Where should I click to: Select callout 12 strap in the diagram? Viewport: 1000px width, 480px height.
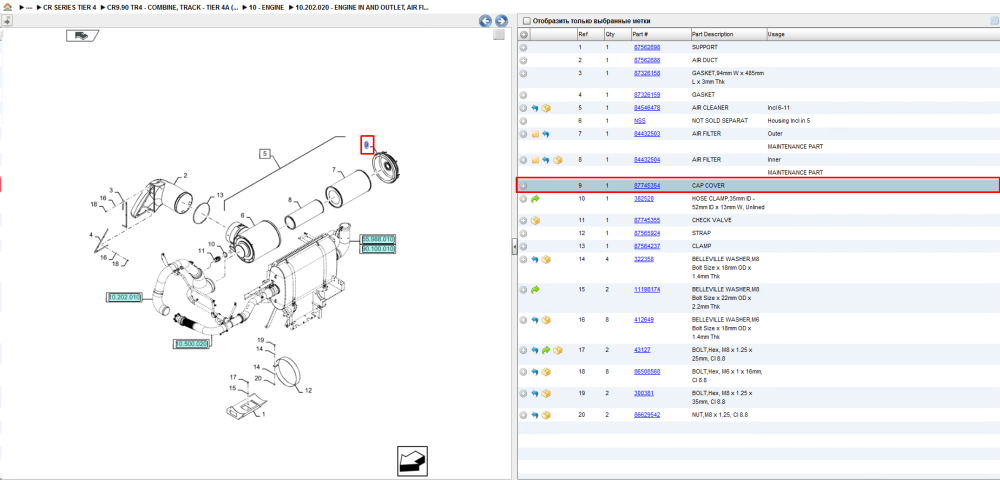coord(308,391)
